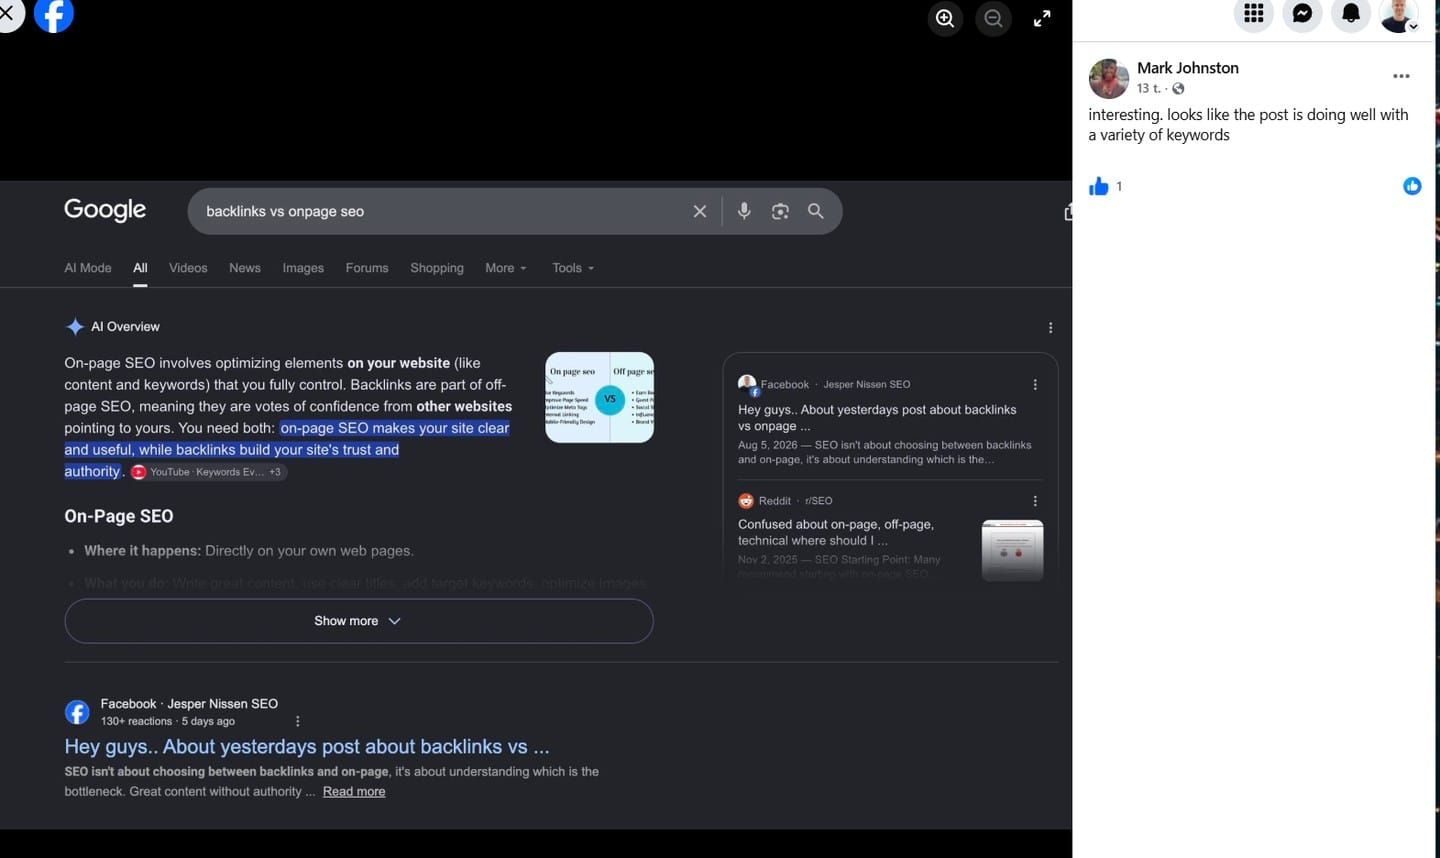The width and height of the screenshot is (1440, 858).
Task: Switch to the Images tab
Action: (303, 268)
